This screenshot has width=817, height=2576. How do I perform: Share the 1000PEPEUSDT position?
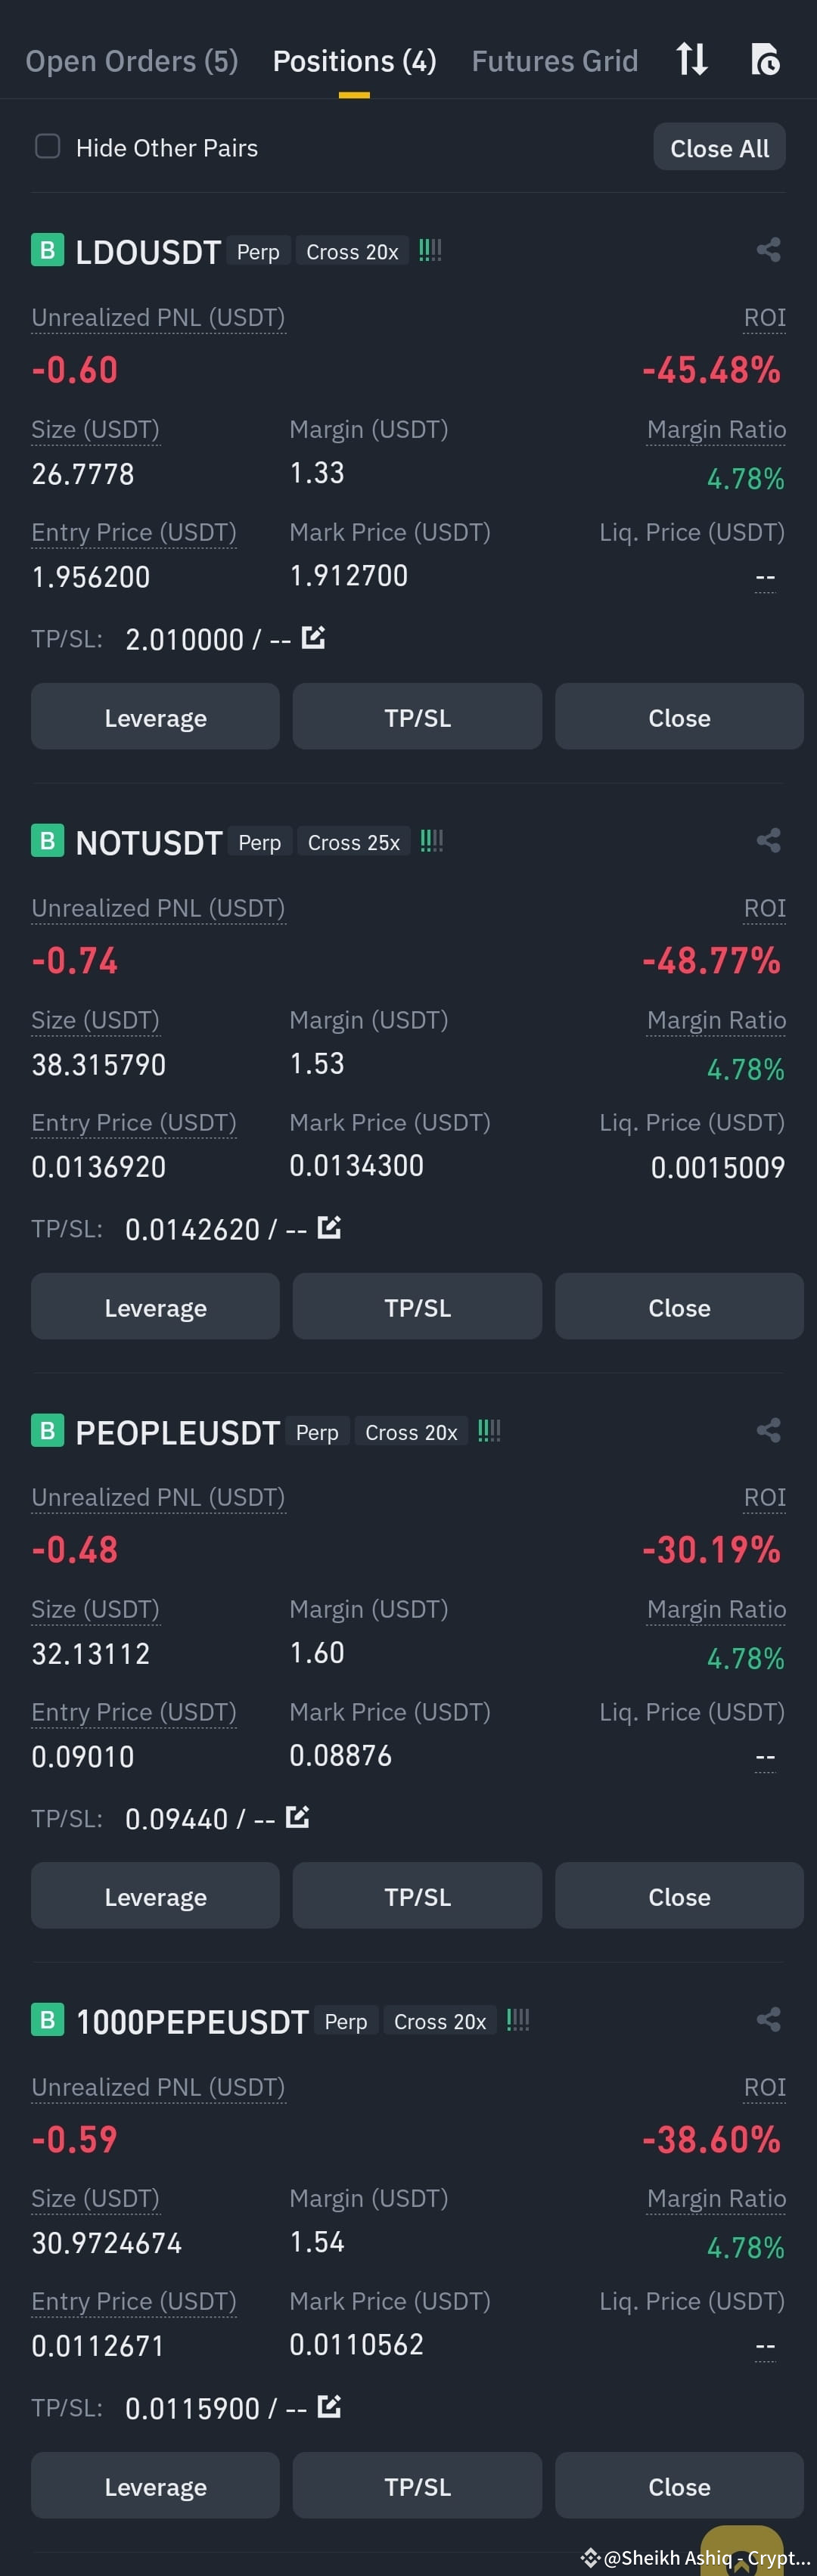(x=768, y=2019)
